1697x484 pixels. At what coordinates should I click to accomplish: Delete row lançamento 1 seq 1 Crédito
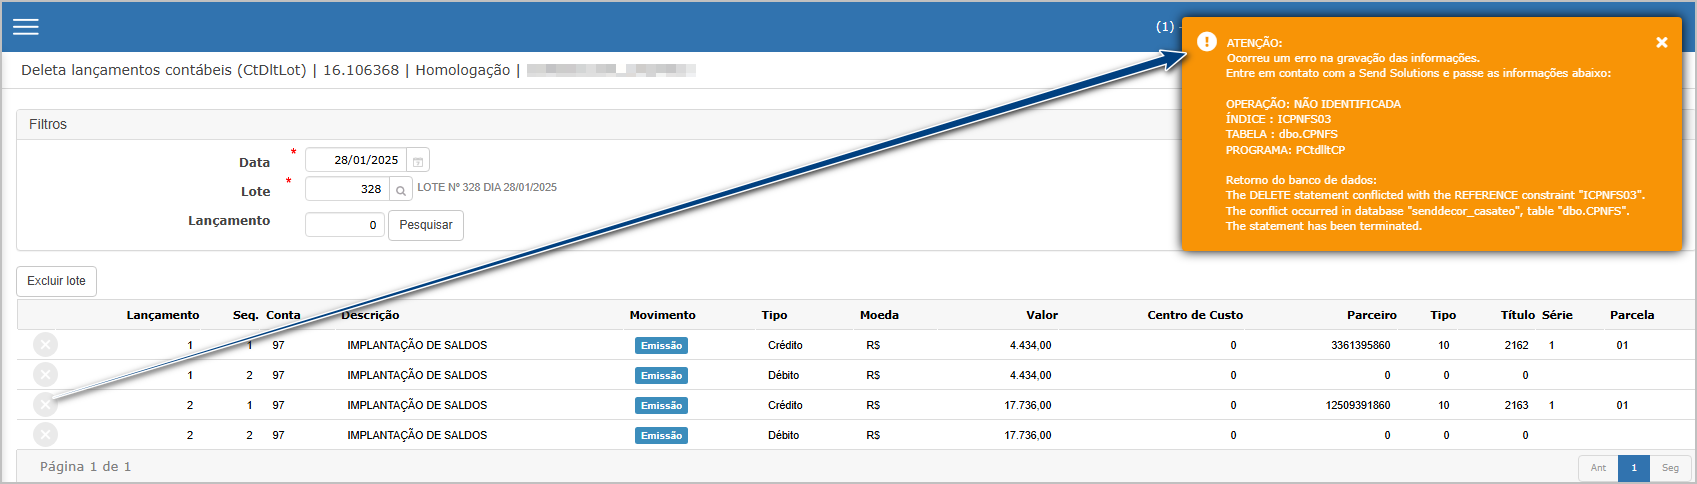(x=45, y=345)
